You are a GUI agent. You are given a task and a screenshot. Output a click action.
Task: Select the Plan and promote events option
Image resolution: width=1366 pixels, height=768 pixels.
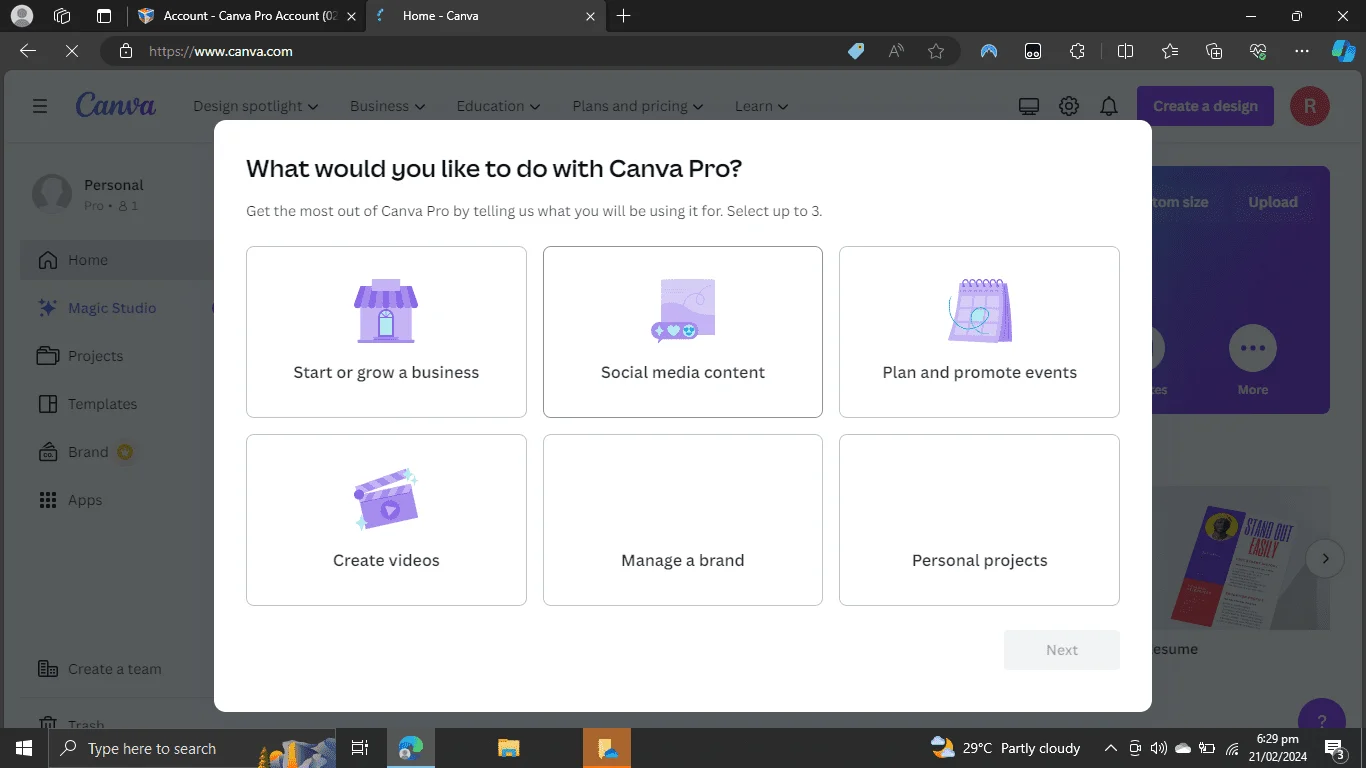point(979,332)
